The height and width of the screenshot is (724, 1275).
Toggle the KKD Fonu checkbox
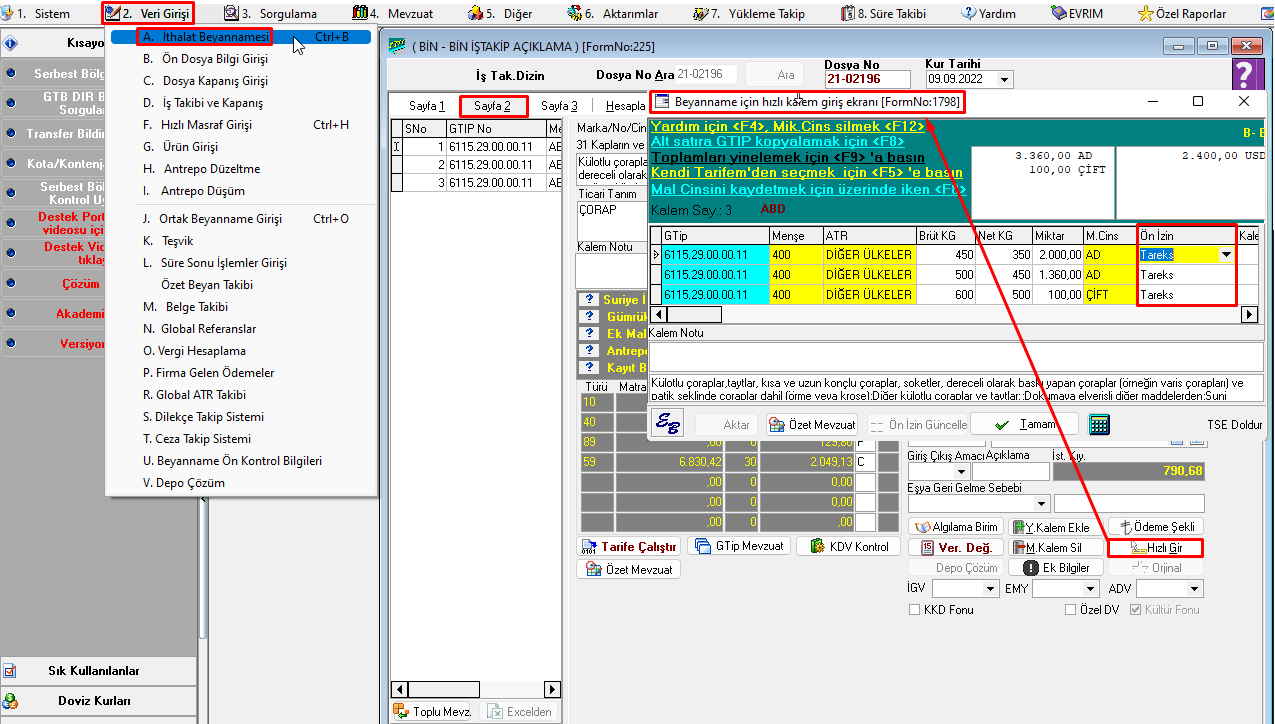[x=914, y=609]
